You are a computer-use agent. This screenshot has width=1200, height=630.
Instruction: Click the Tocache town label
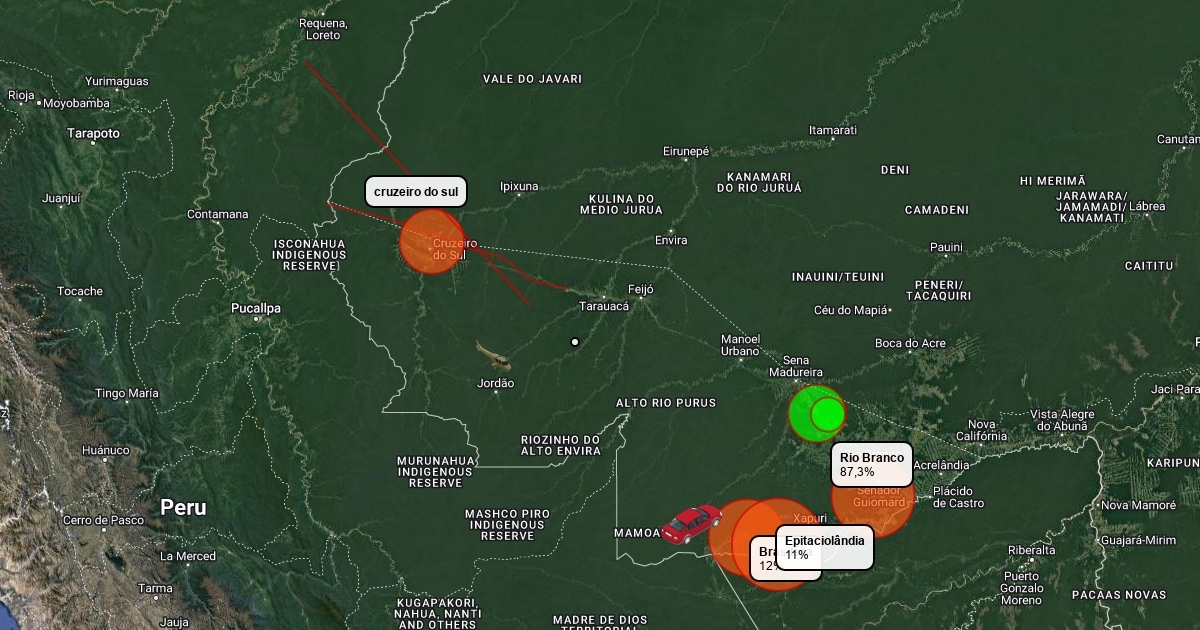click(80, 291)
